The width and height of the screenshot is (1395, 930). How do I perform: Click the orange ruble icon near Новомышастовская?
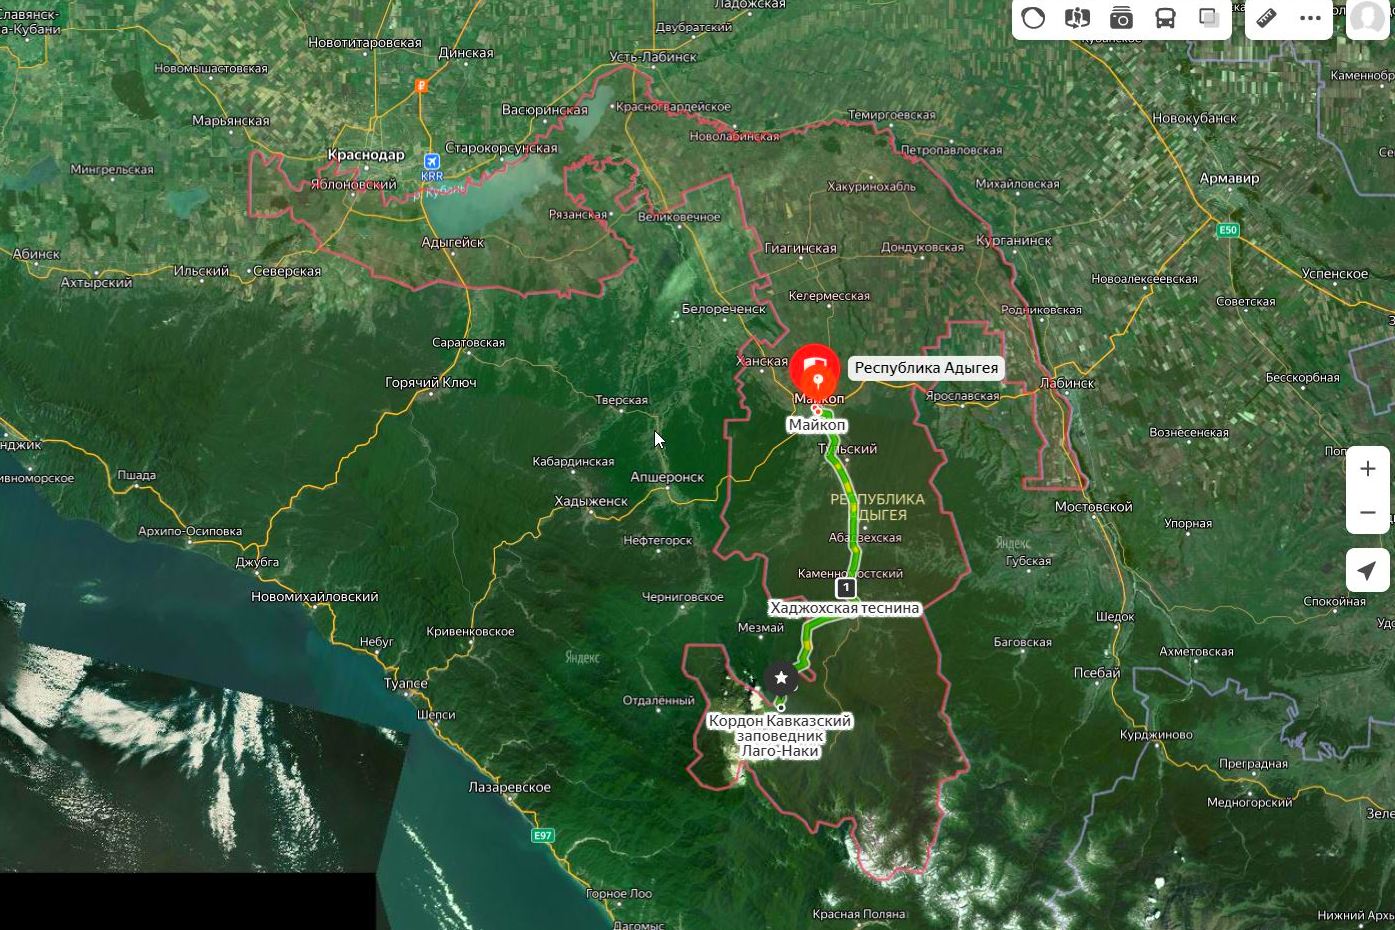point(422,87)
